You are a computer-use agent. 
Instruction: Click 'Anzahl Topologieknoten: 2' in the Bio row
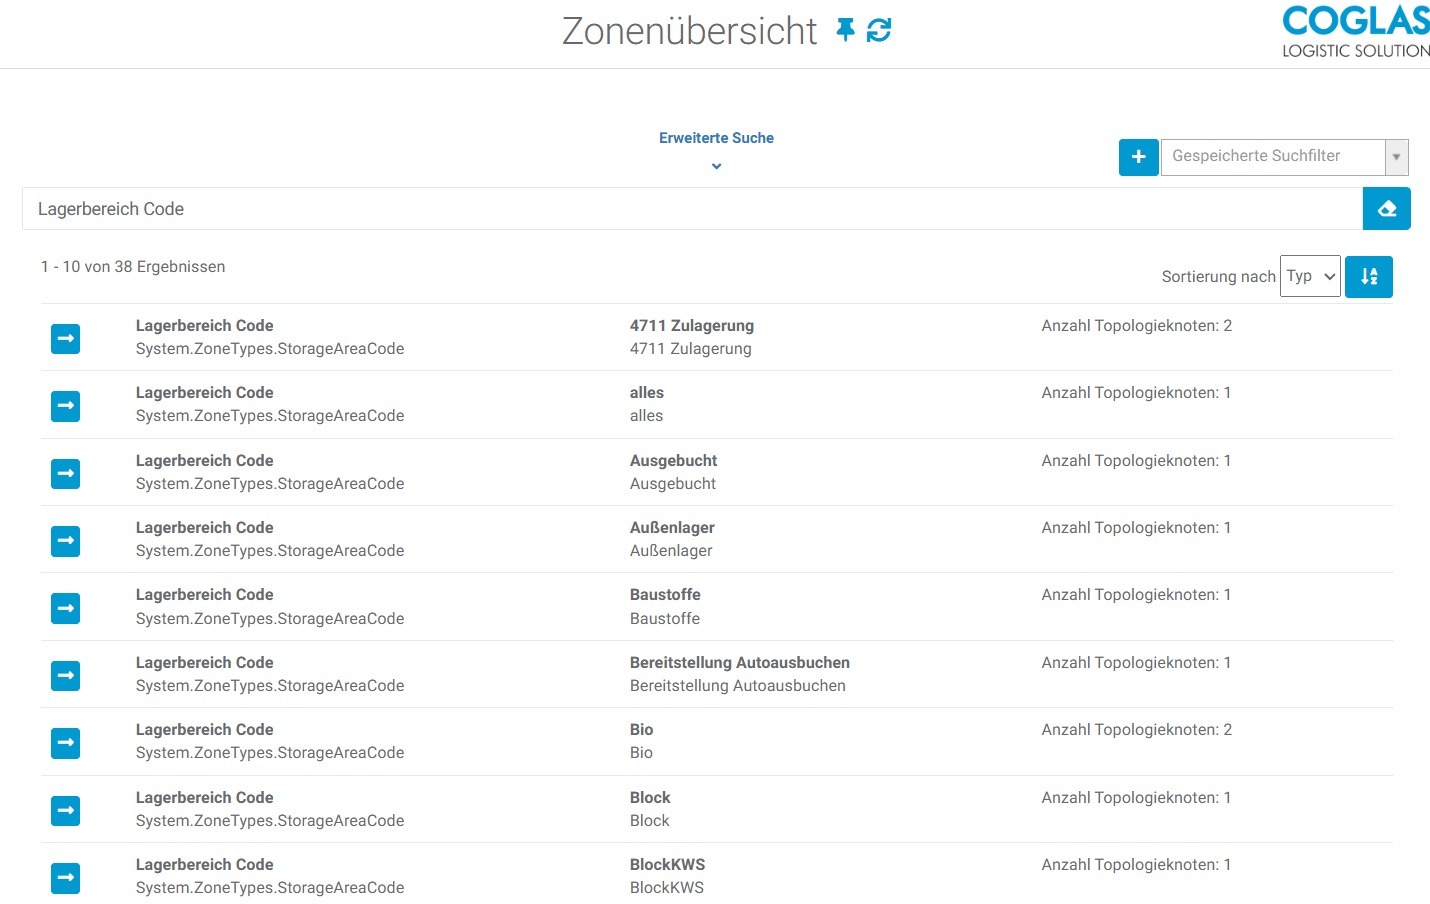click(x=1137, y=730)
